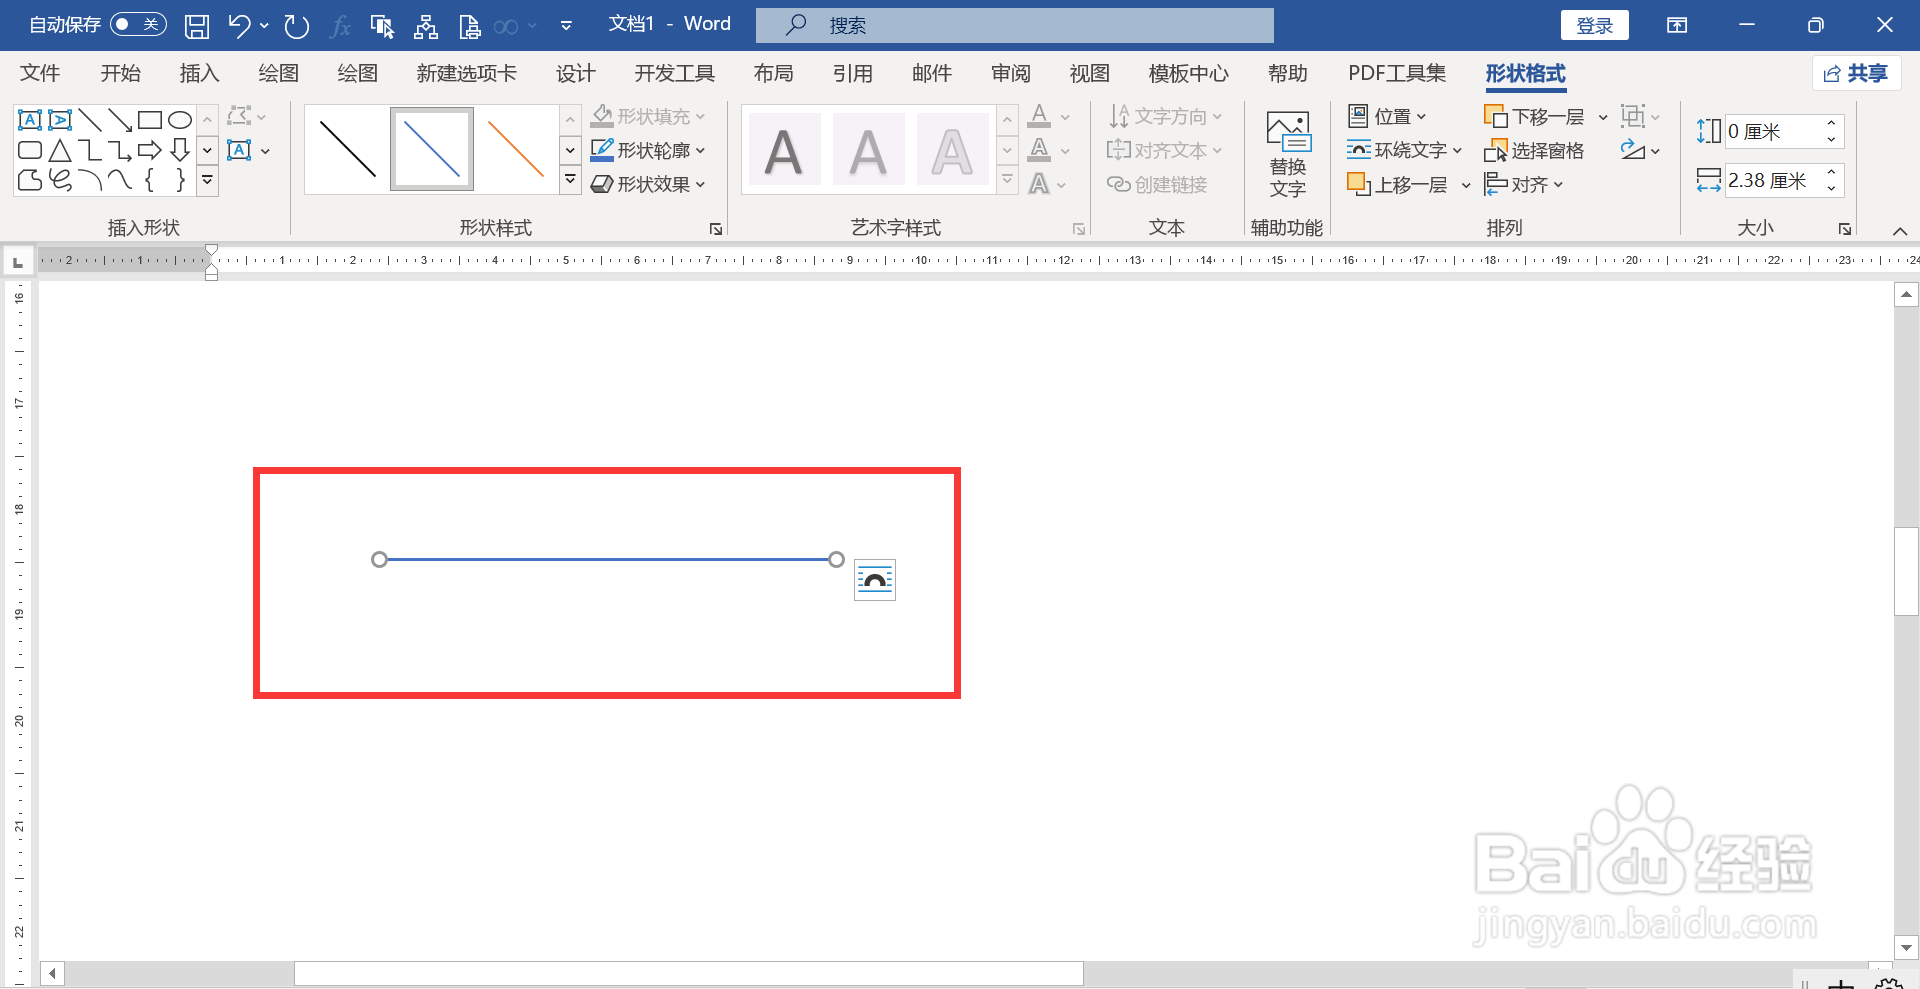Viewport: 1920px width, 989px height.
Task: Switch to the Layout (布局) tab
Action: point(773,73)
